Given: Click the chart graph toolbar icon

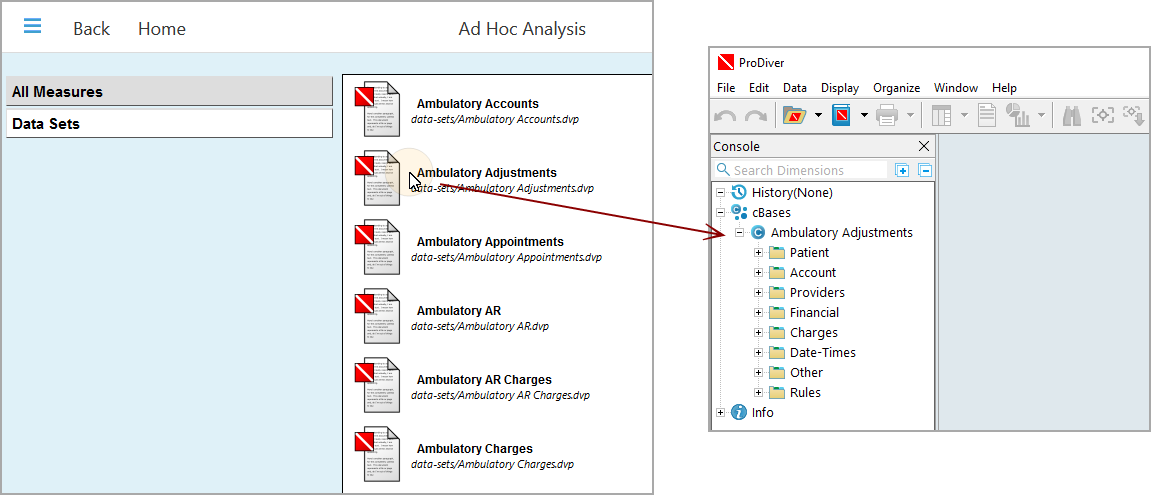Looking at the screenshot, I should (1018, 115).
